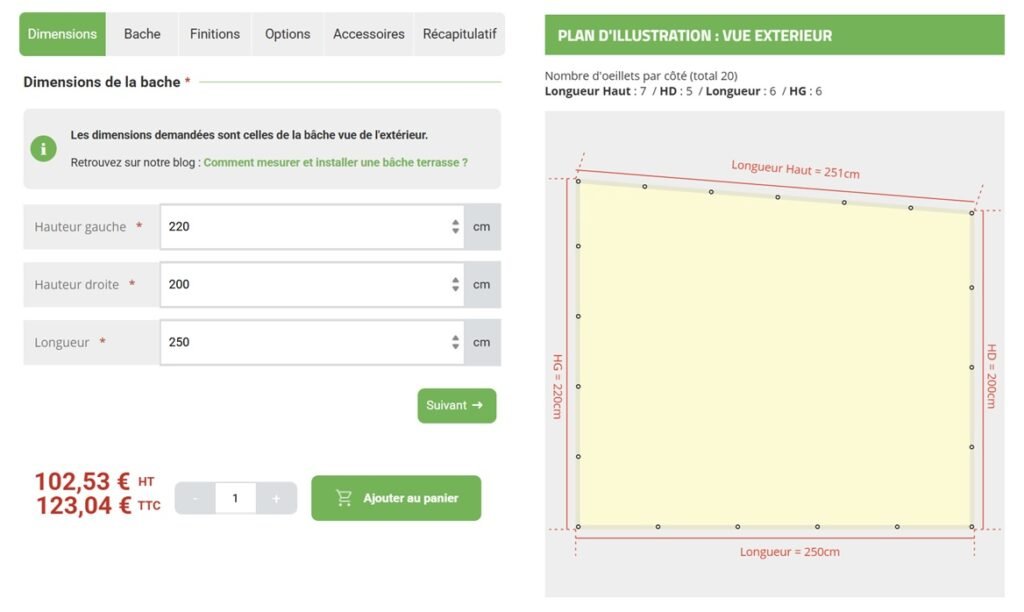
Task: Open the Récapitulatif tab
Action: (460, 34)
